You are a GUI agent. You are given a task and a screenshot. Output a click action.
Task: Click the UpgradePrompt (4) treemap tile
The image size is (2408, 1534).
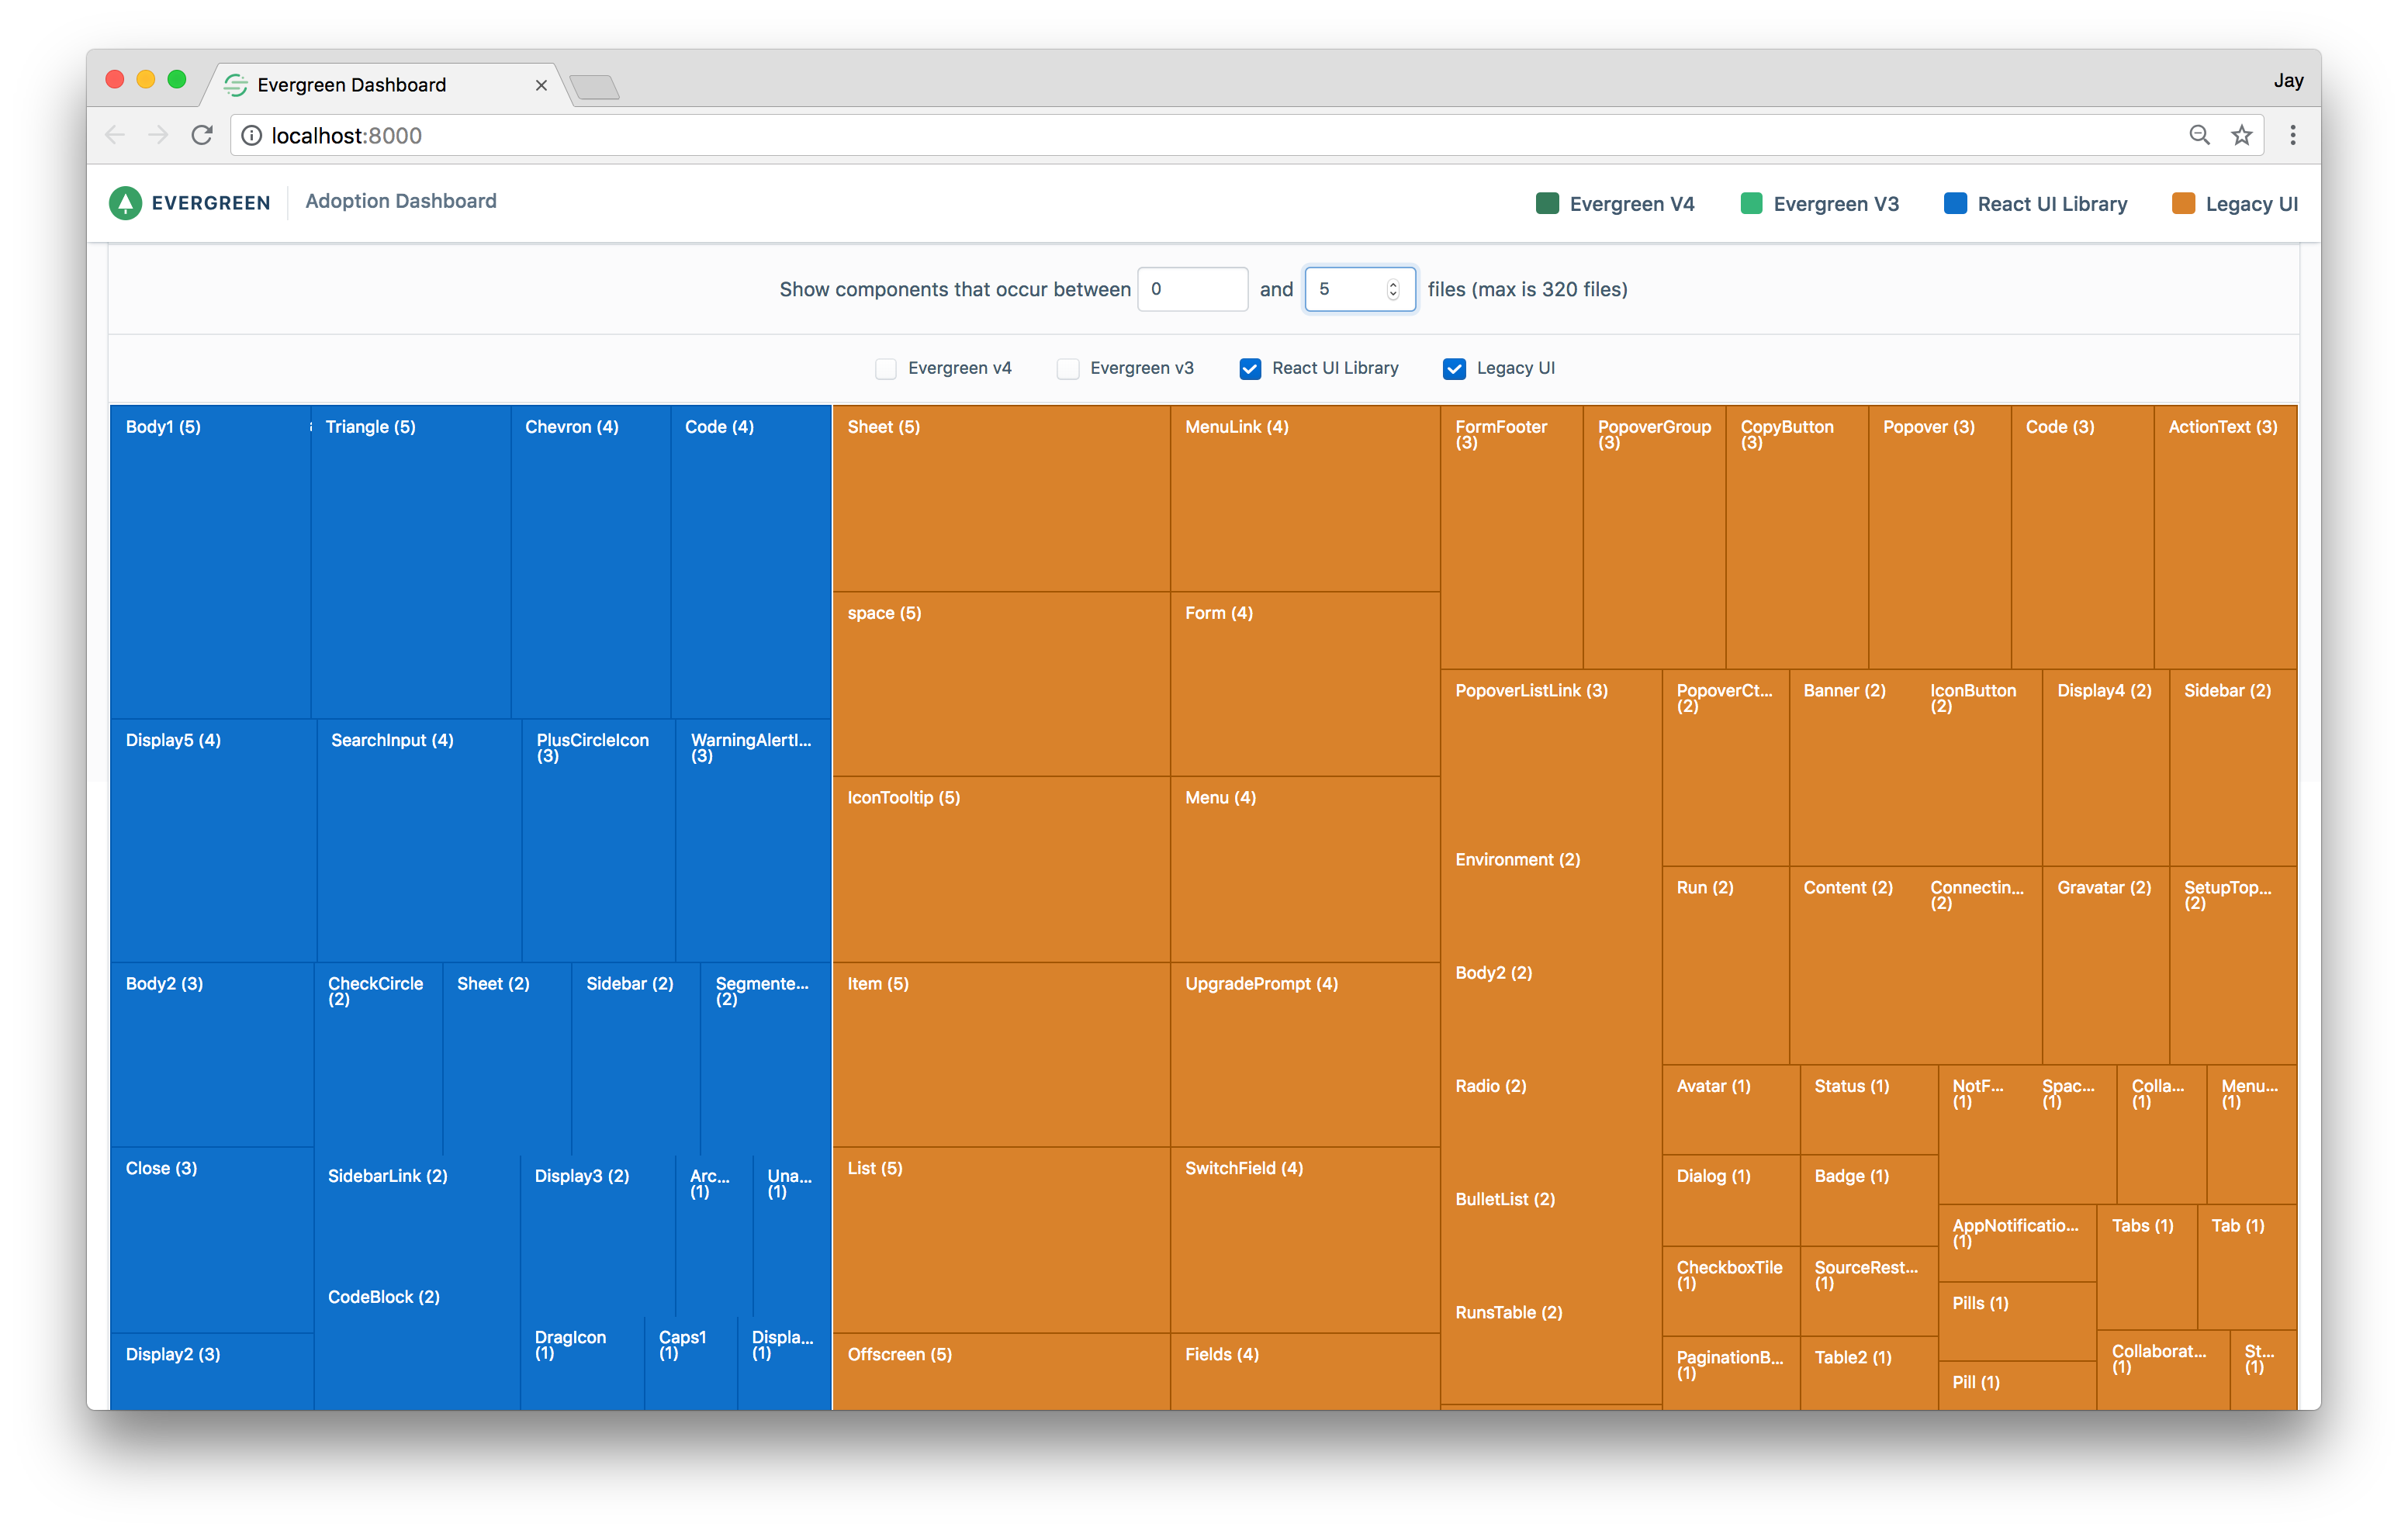coord(1304,1054)
